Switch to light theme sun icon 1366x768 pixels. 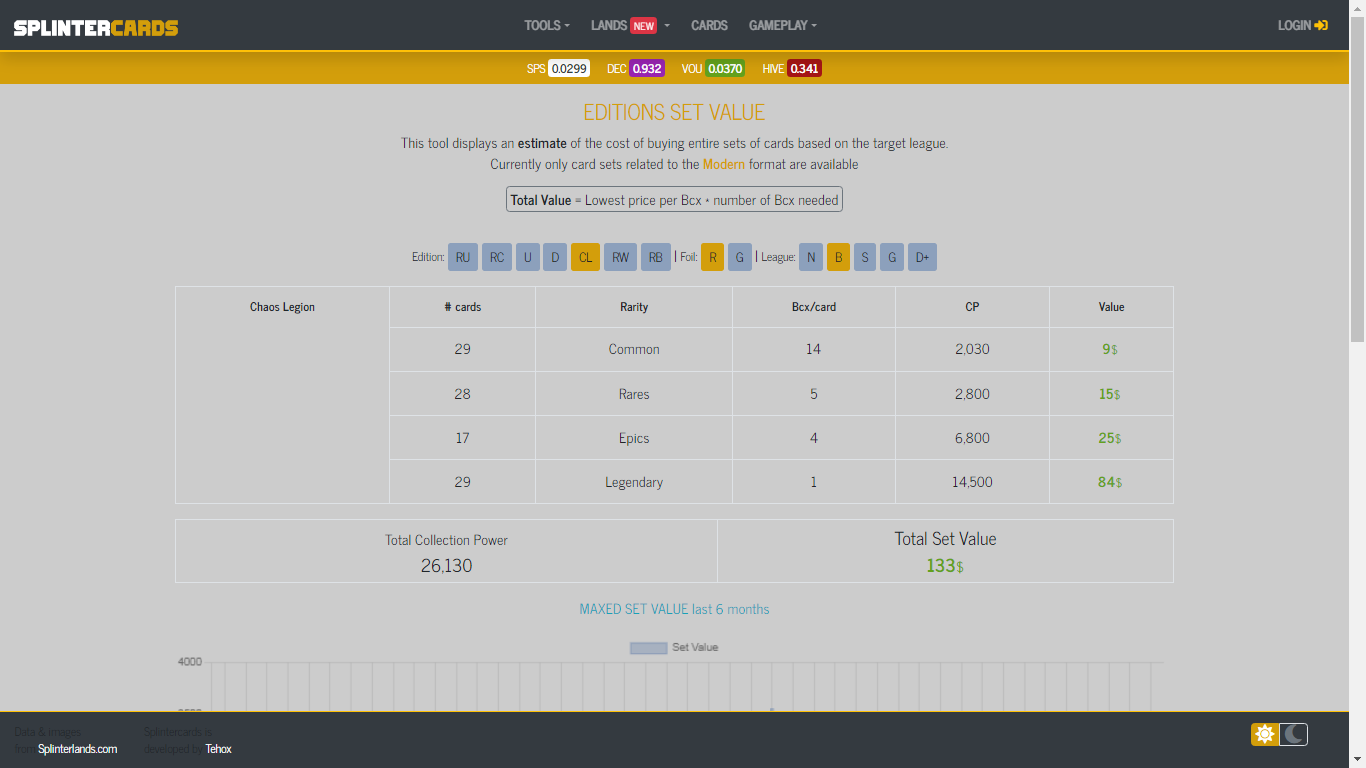tap(1265, 735)
